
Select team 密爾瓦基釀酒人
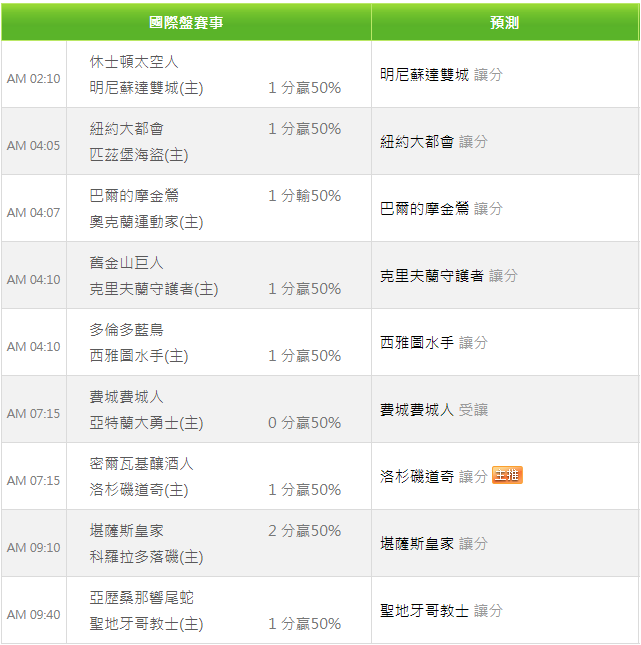click(142, 464)
